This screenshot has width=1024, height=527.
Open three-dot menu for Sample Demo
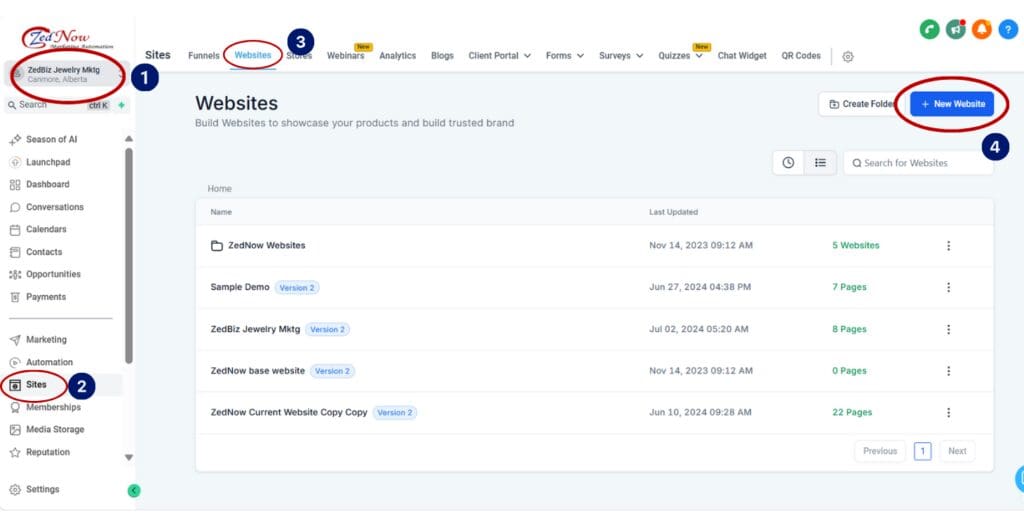point(948,287)
